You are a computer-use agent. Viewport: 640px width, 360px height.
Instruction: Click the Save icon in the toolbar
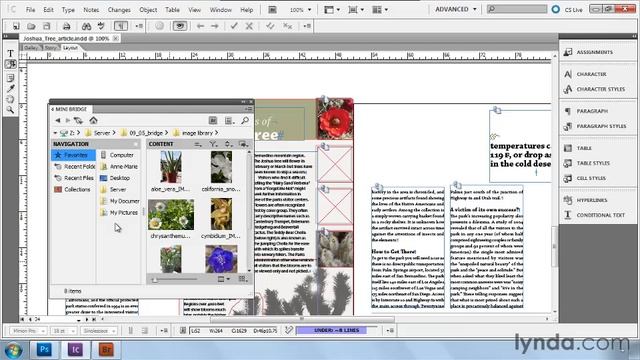(47, 26)
